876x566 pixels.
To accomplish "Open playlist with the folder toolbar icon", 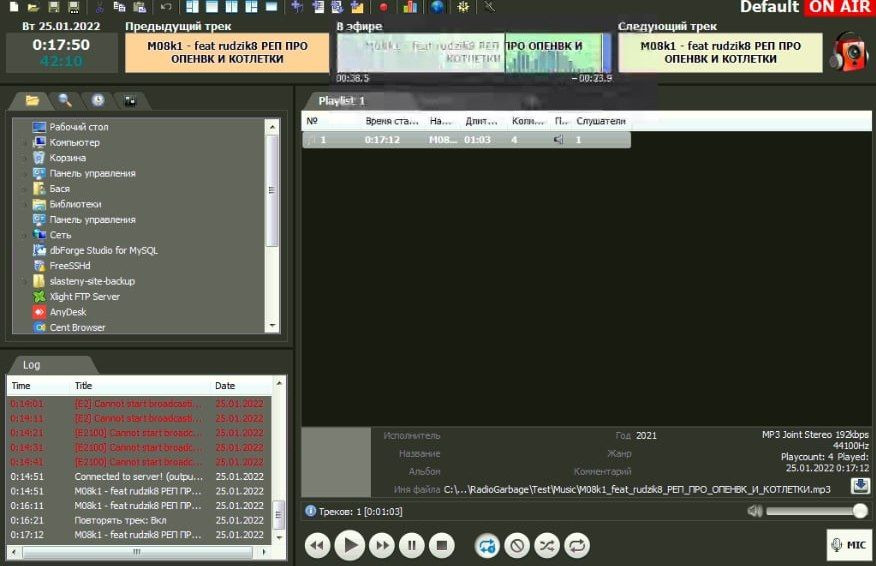I will click(x=33, y=7).
